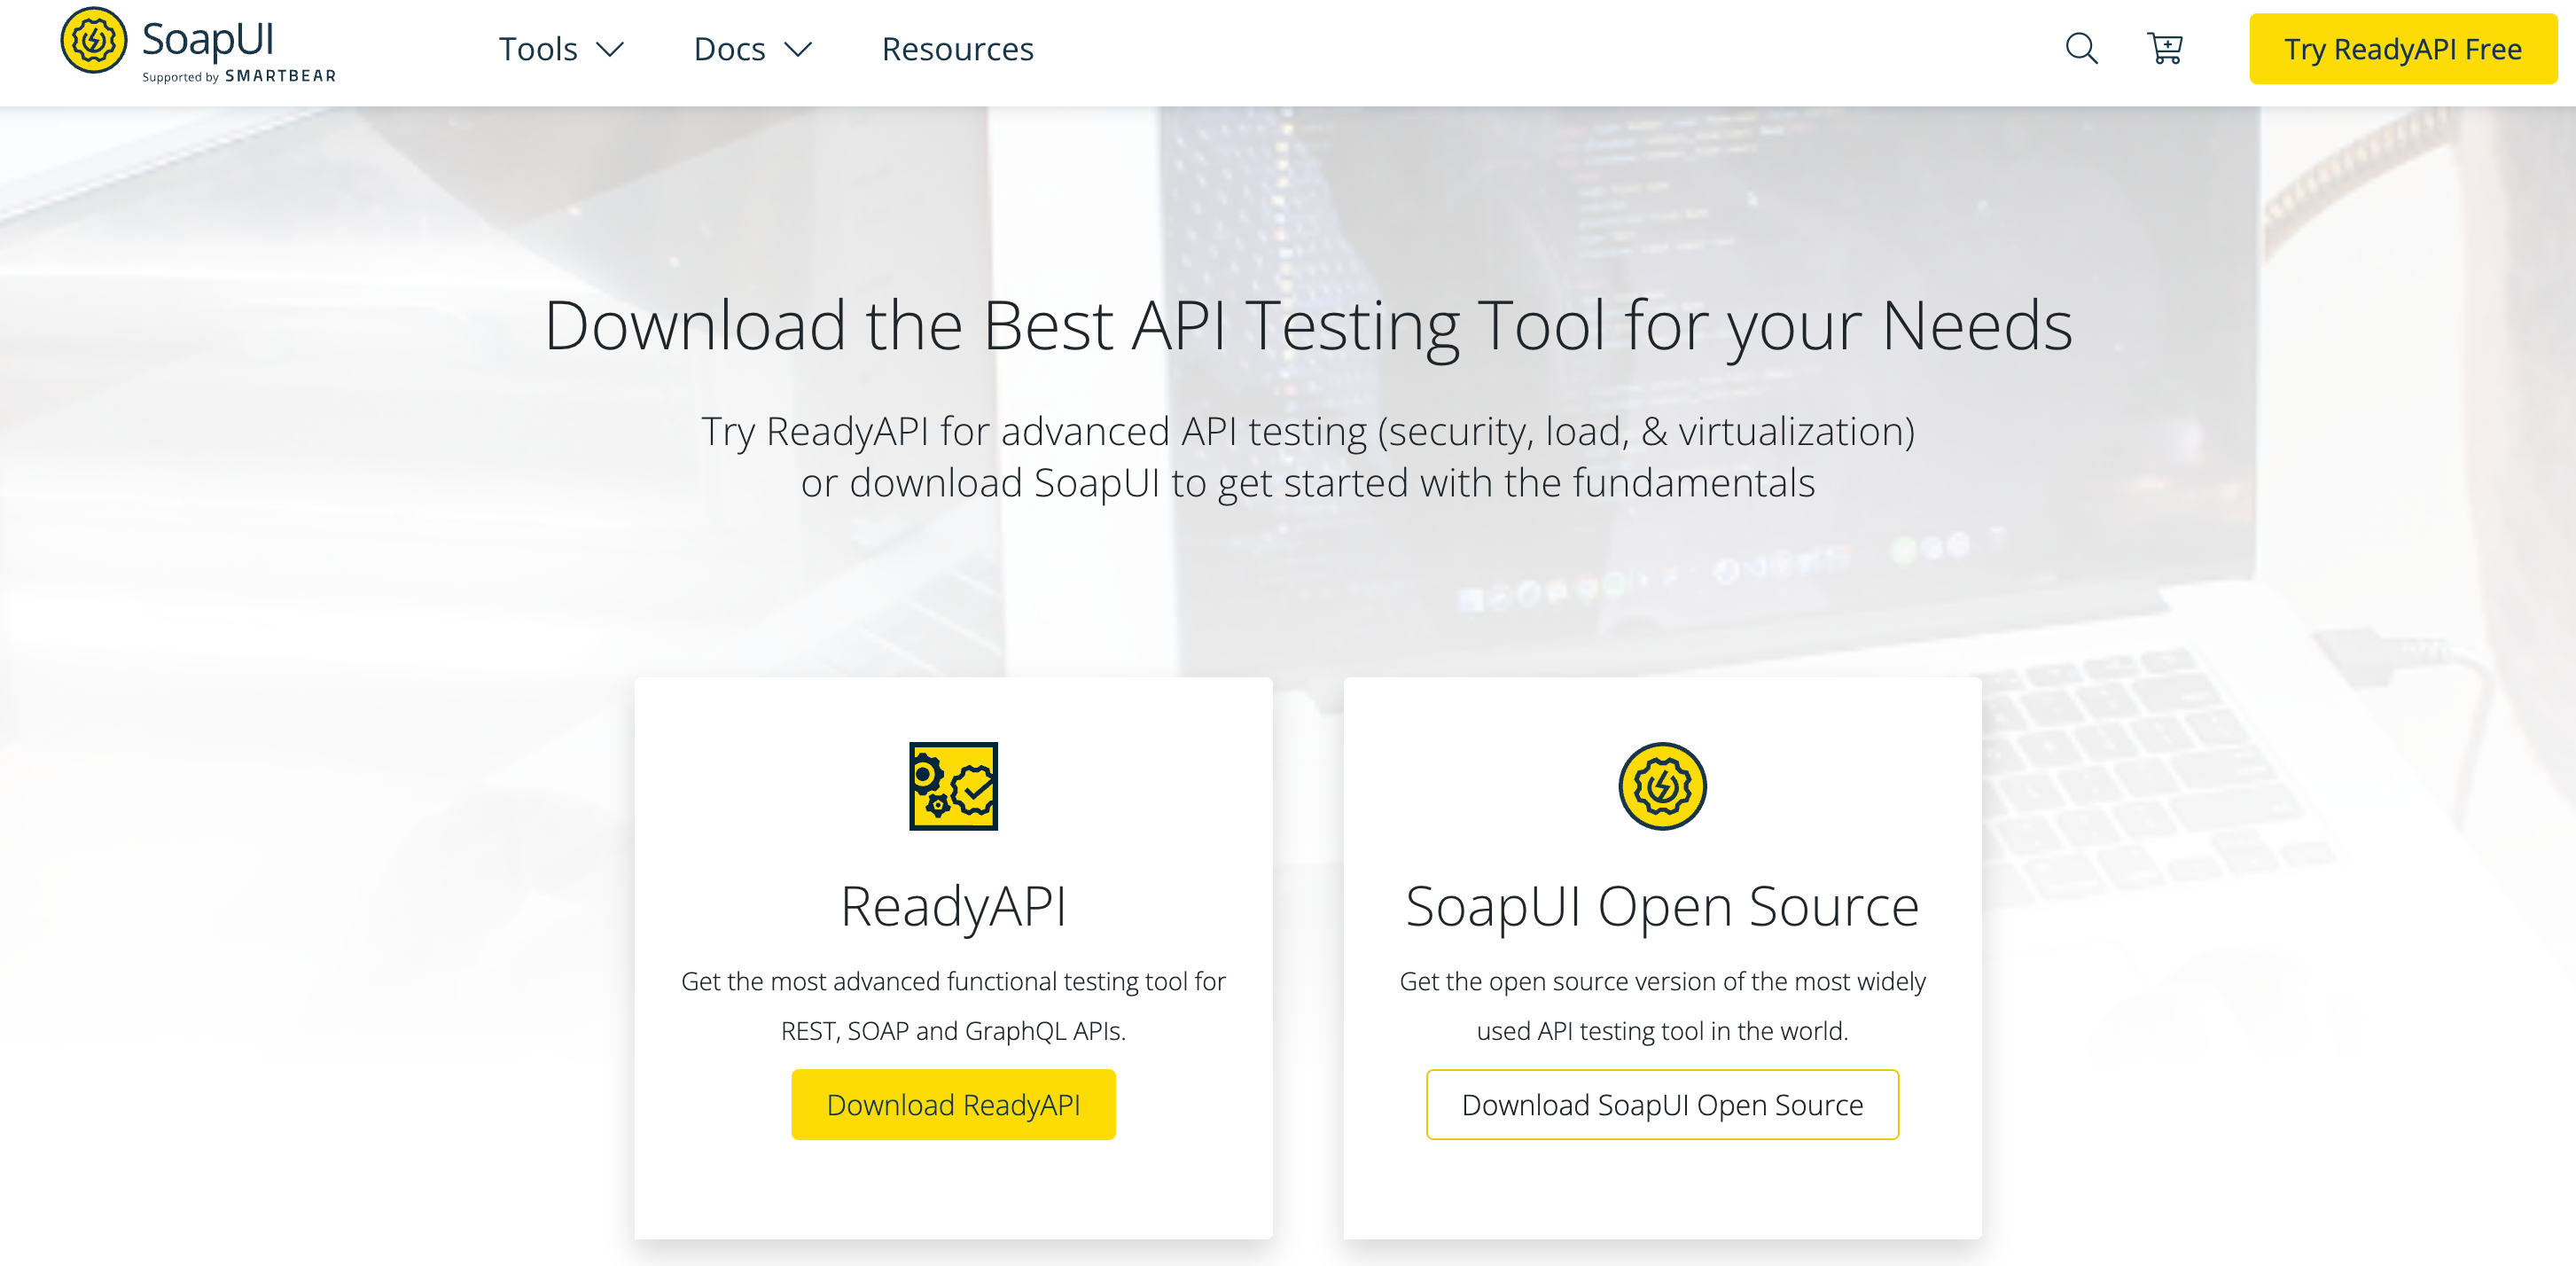Click the Supported by SMARTBEAR text

coord(239,77)
